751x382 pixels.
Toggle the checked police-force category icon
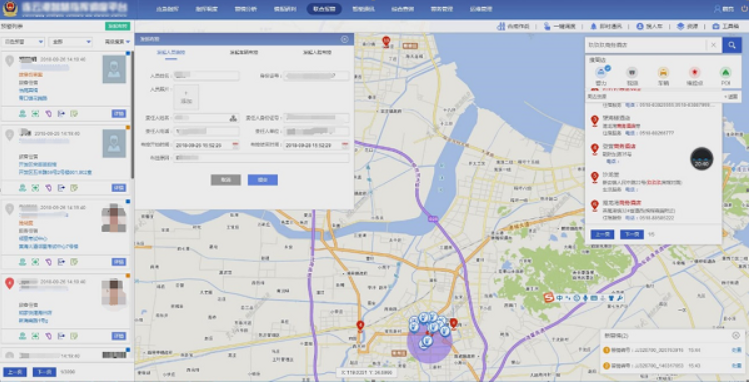601,73
